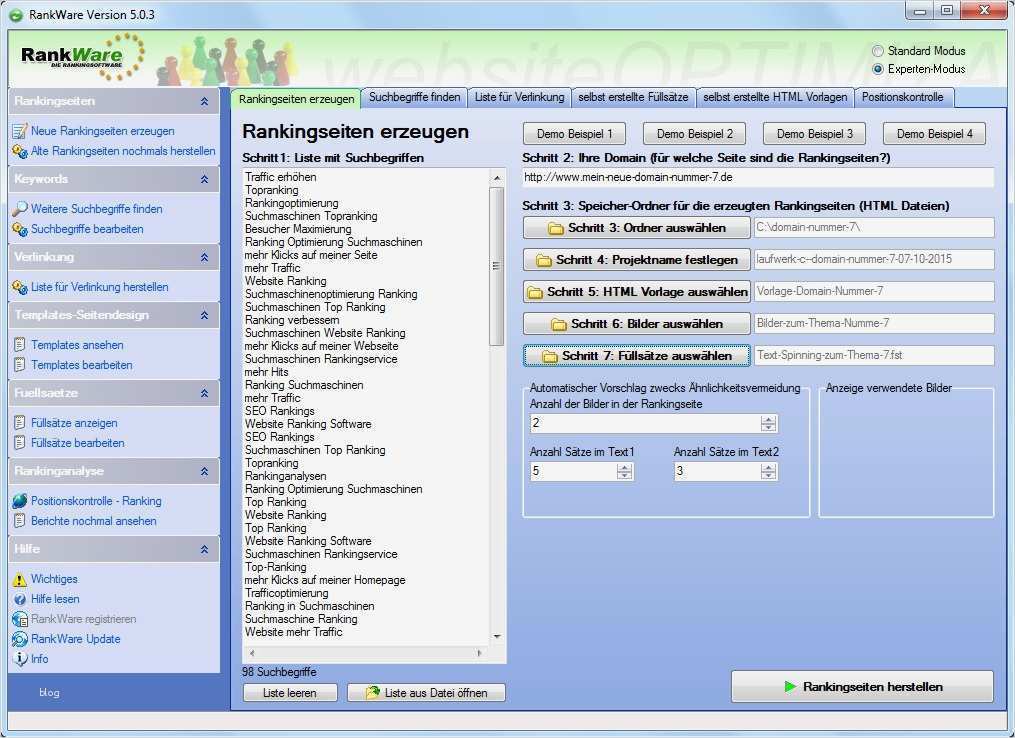Open Positionskontrolle - Ranking globe icon
The height and width of the screenshot is (738, 1015).
(17, 501)
